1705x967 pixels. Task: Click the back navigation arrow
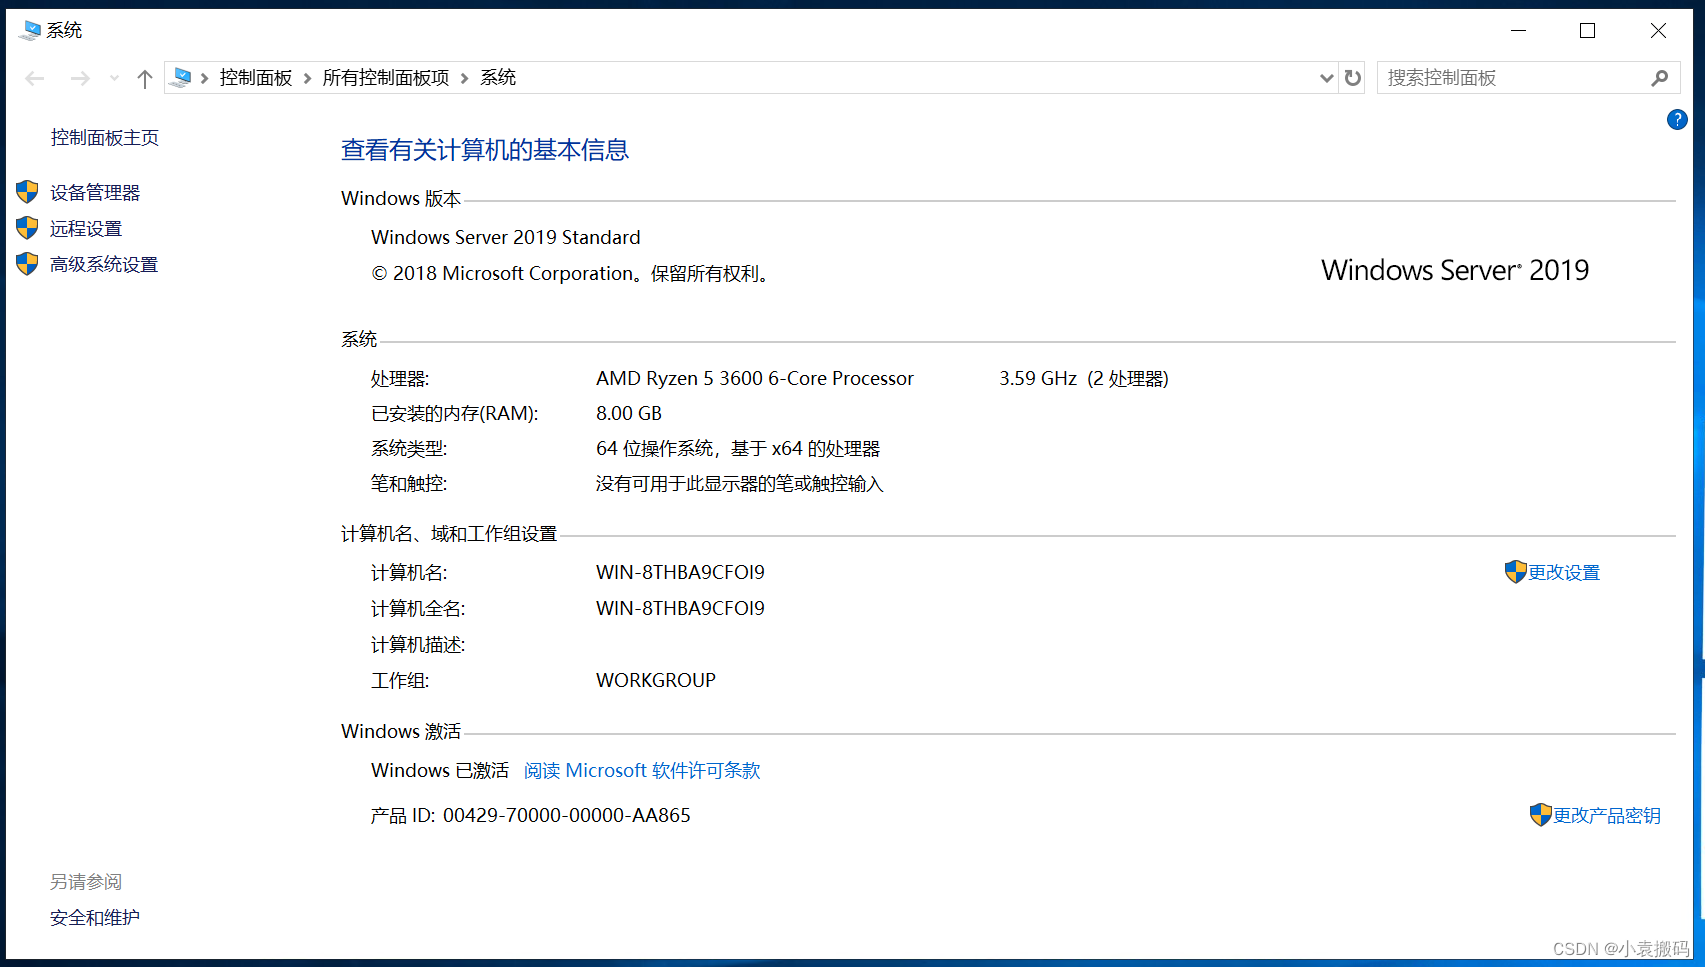click(35, 78)
